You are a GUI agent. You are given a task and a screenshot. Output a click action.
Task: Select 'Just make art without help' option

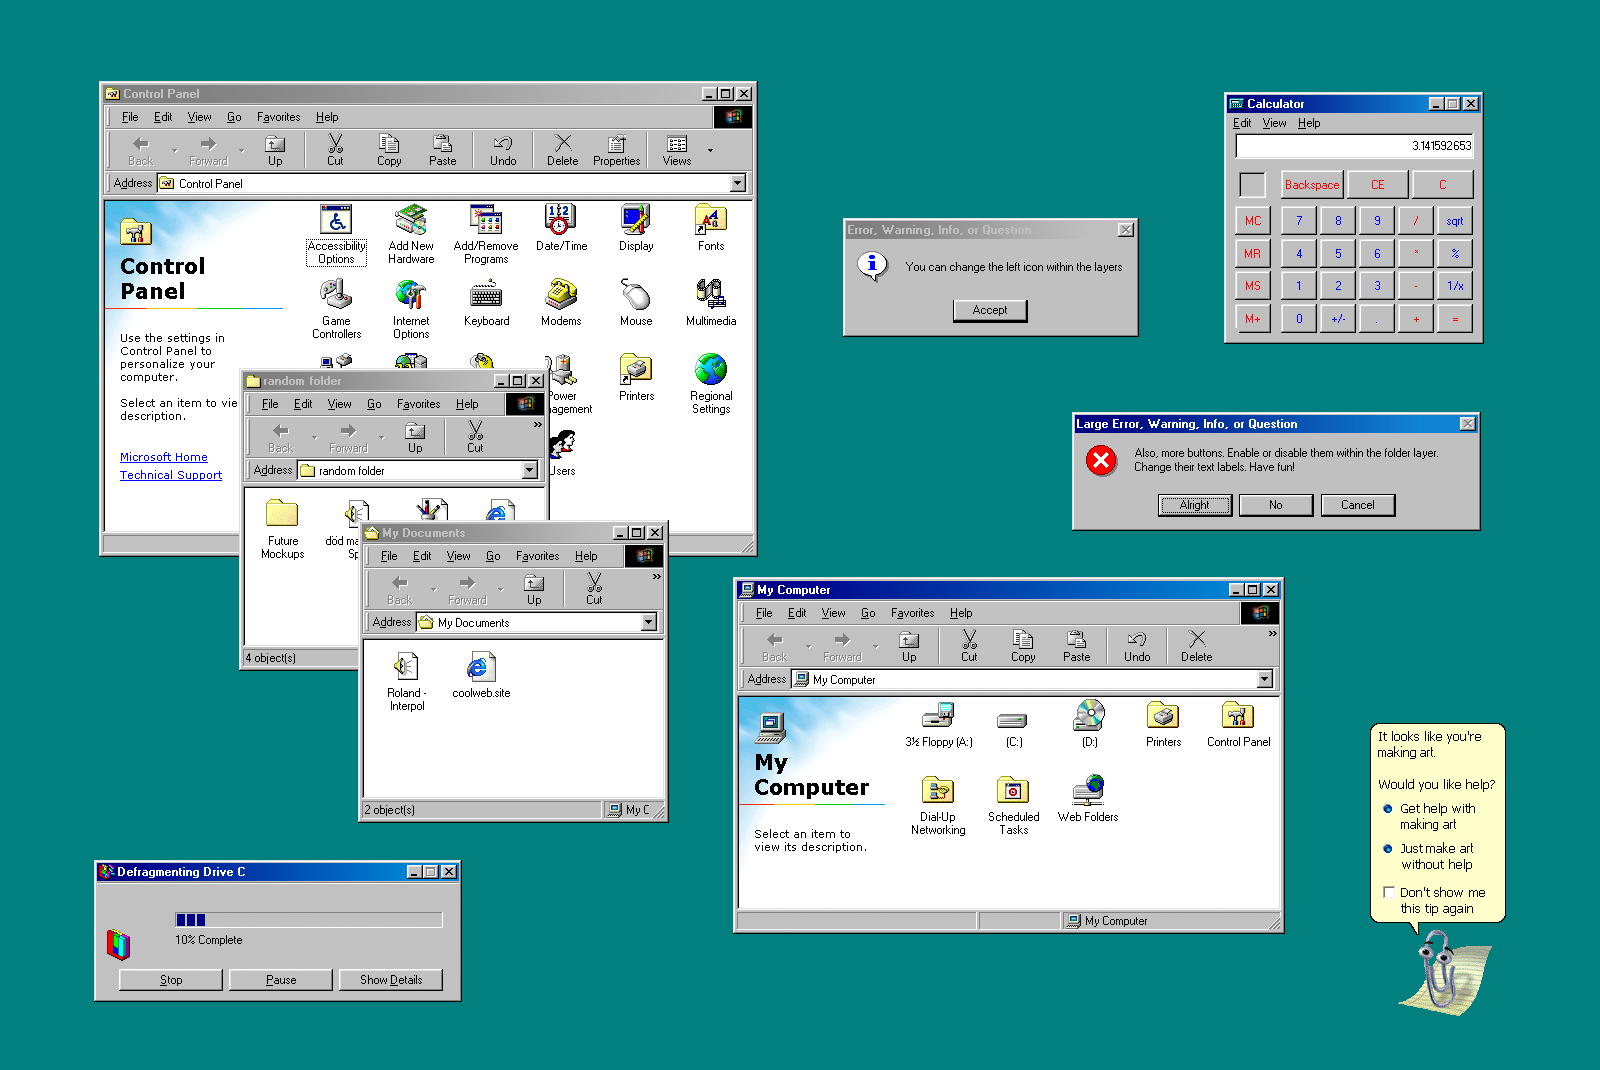1429,856
